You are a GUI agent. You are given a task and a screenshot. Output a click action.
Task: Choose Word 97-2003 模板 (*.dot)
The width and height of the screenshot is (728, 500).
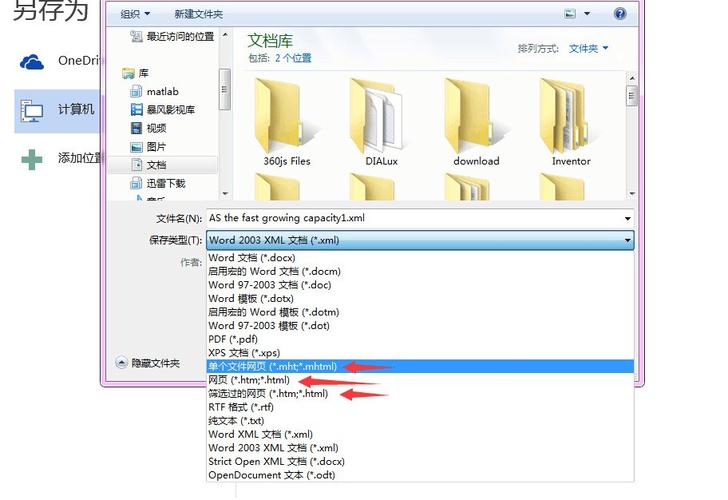(x=420, y=325)
